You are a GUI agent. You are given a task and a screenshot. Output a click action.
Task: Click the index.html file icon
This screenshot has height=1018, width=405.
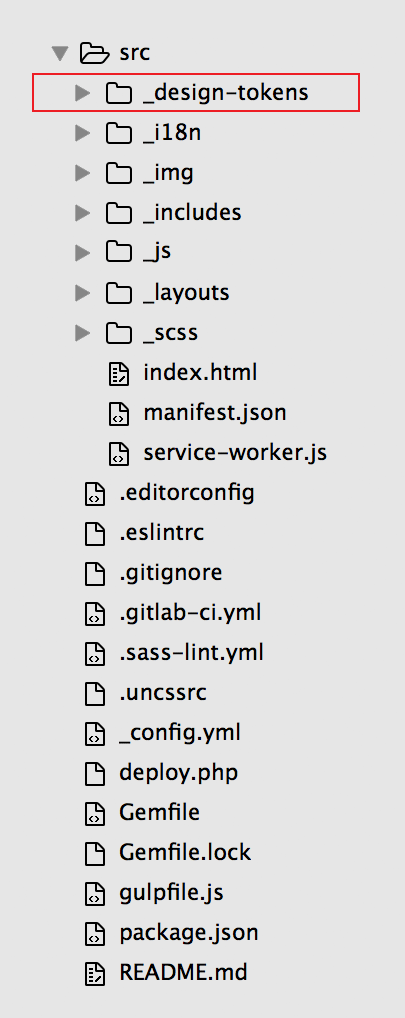tap(118, 374)
